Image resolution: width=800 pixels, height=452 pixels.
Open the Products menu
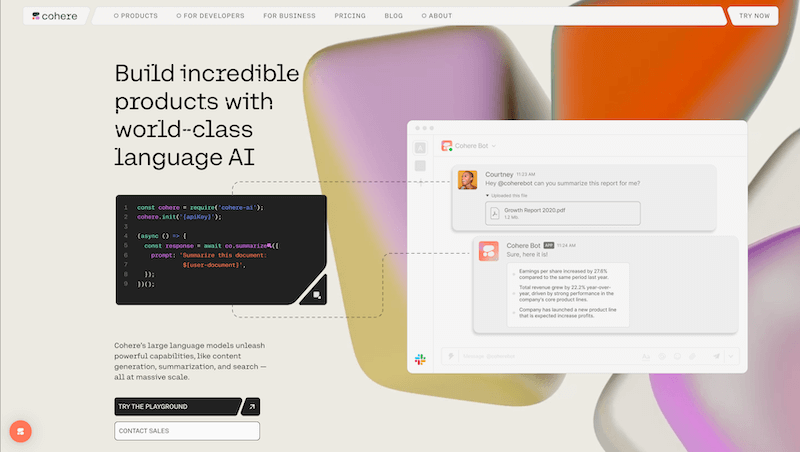coord(136,16)
